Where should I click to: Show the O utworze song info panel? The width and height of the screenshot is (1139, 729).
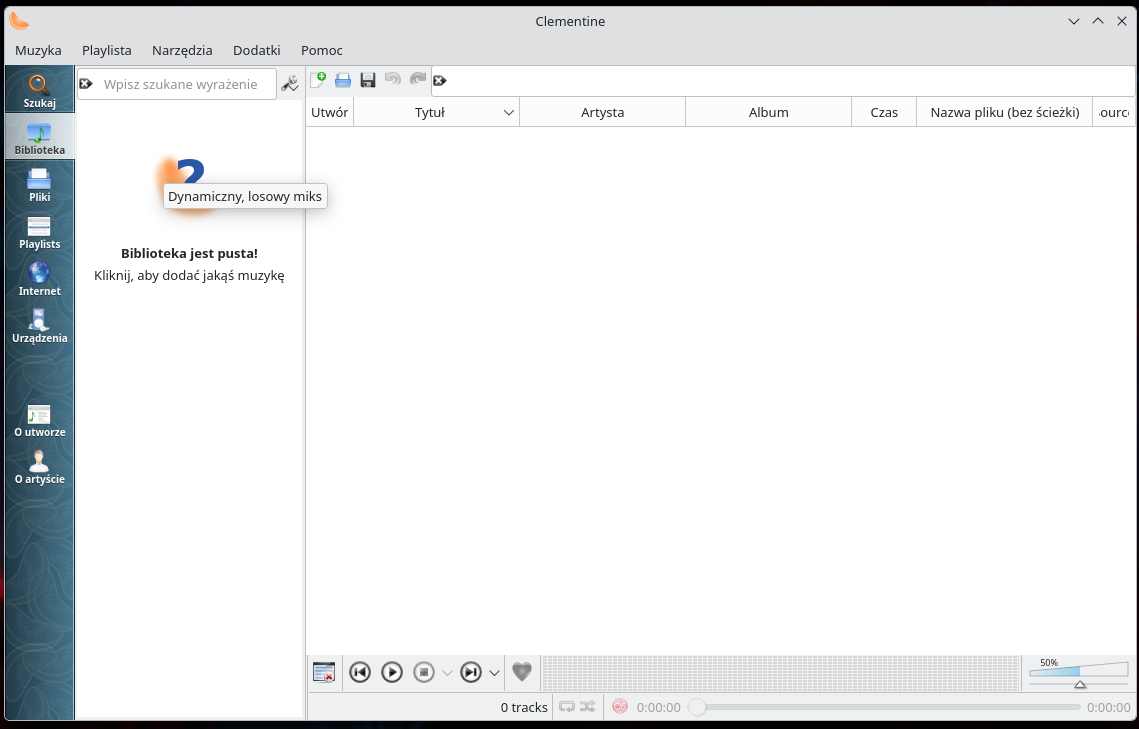[39, 419]
